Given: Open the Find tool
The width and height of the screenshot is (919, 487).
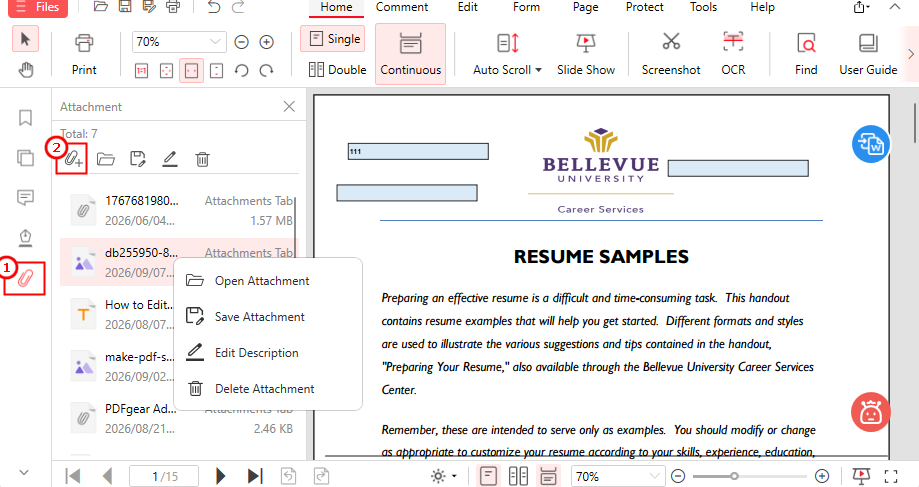Looking at the screenshot, I should (806, 55).
